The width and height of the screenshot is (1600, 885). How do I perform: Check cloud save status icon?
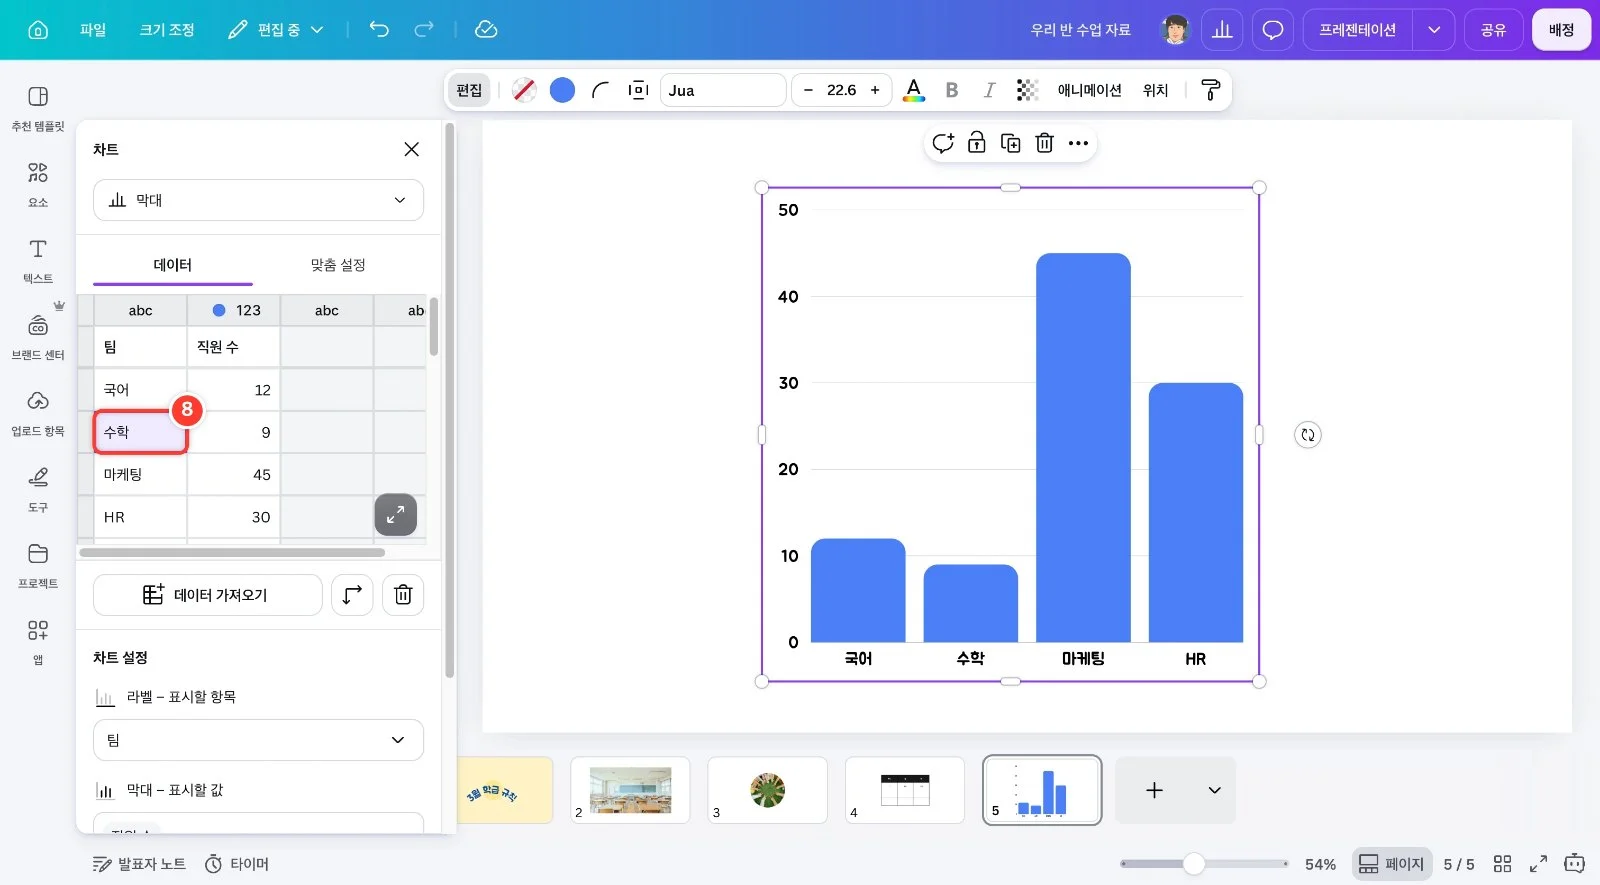[486, 30]
